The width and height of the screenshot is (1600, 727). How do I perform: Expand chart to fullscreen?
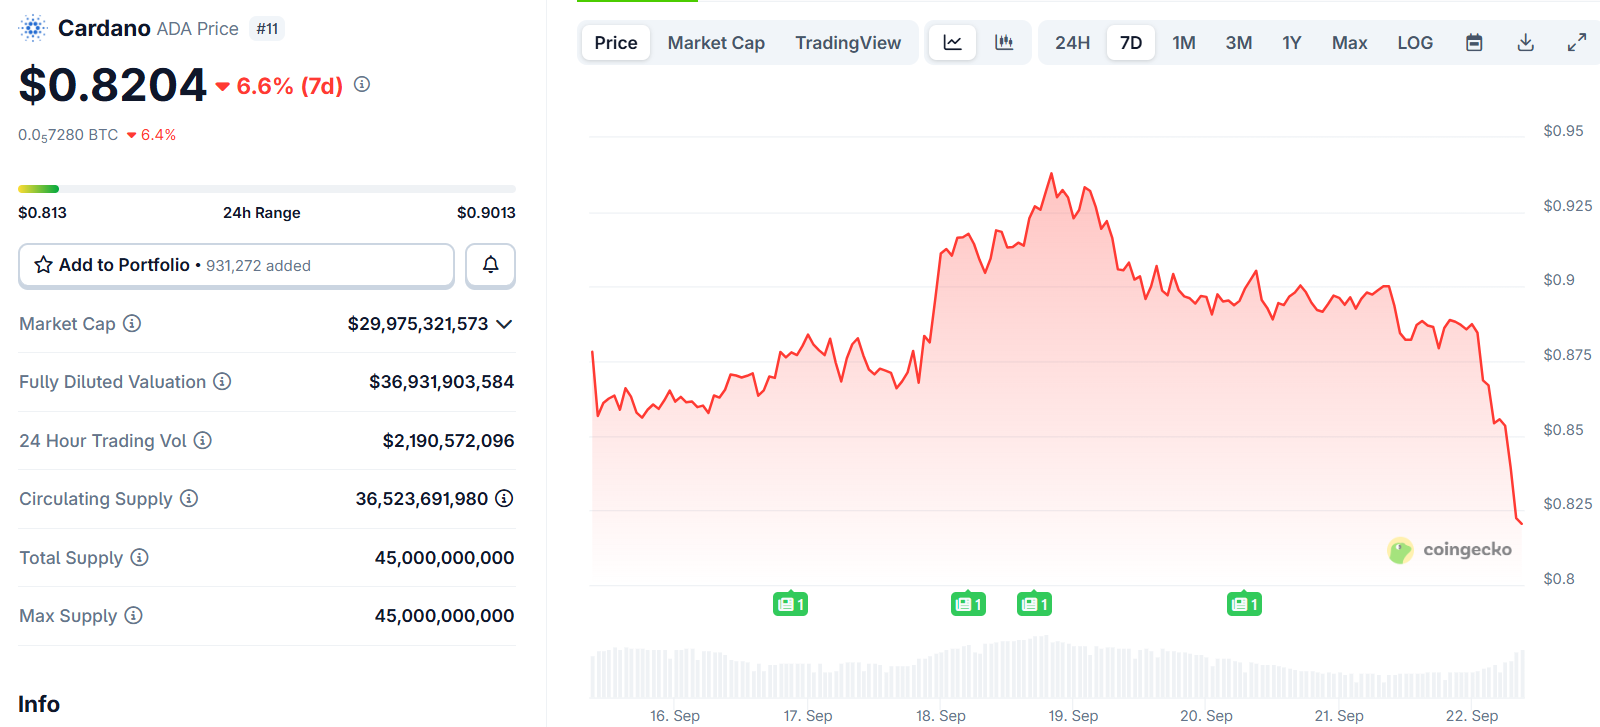(1577, 43)
